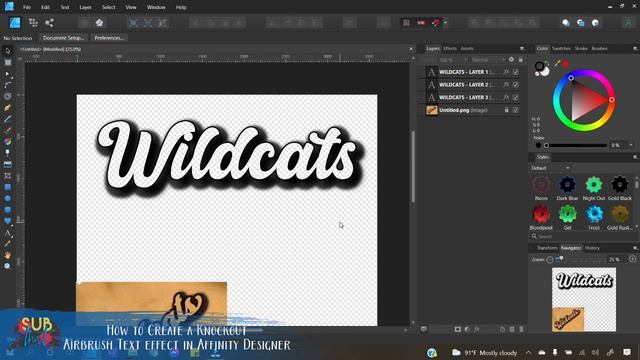The image size is (640, 360).
Task: Open the Layers panel options menu
Action: tap(522, 49)
